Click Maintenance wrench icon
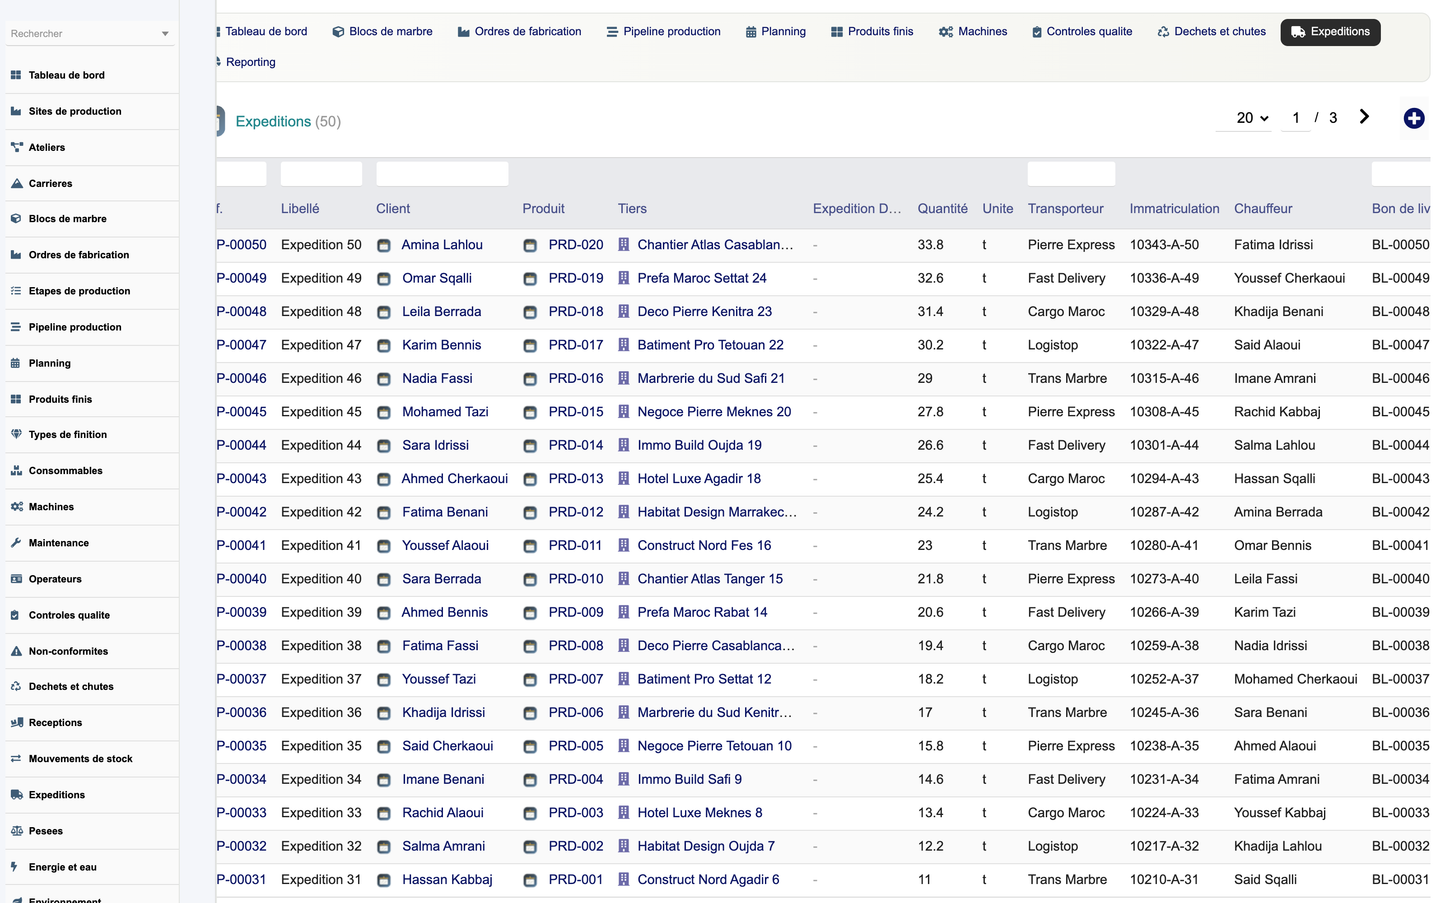1445x903 pixels. click(x=16, y=543)
